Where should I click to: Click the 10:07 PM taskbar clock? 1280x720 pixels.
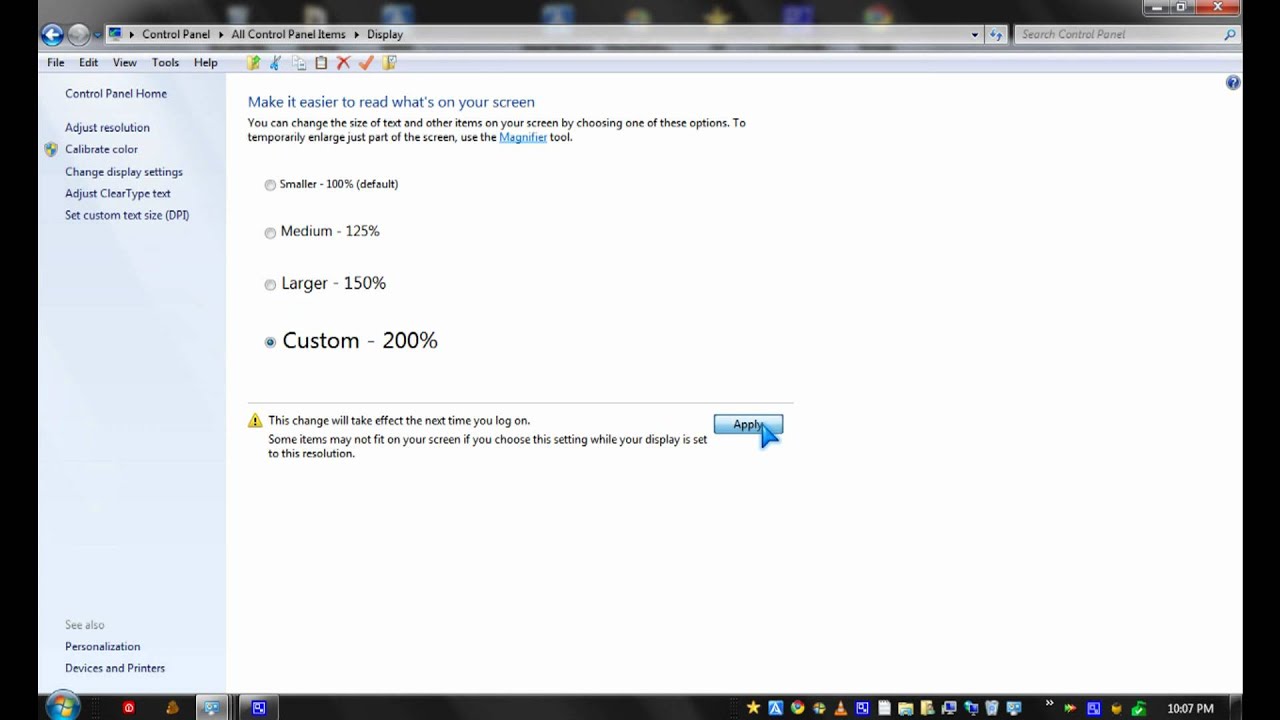(1190, 709)
